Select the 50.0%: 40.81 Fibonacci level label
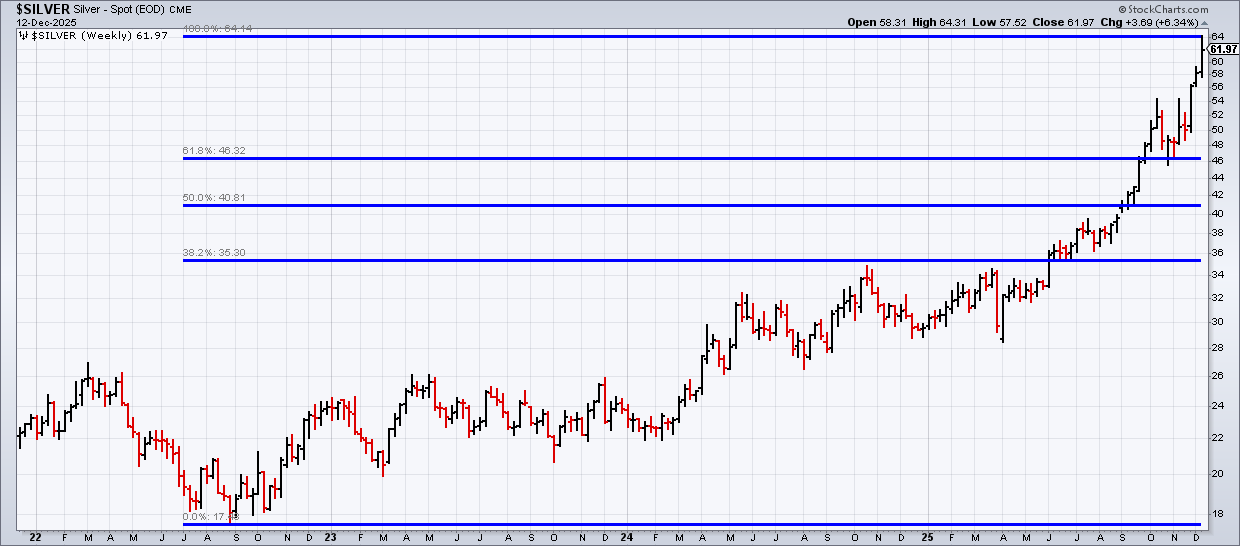The image size is (1240, 546). point(214,198)
